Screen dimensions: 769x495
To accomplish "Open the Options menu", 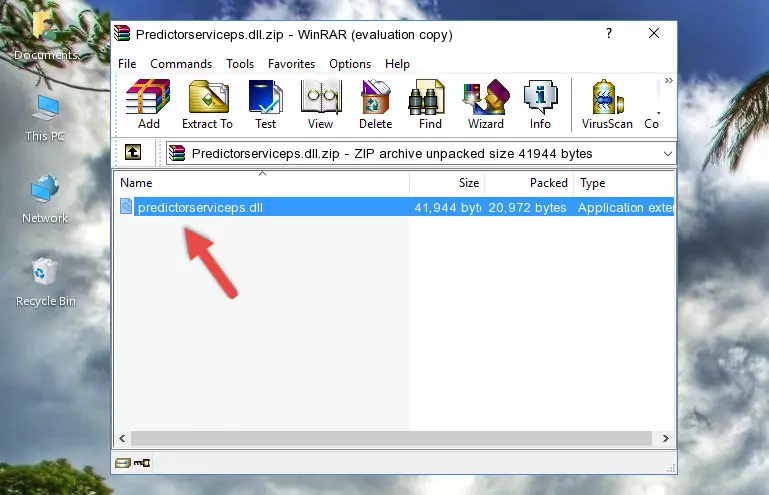I will tap(350, 64).
